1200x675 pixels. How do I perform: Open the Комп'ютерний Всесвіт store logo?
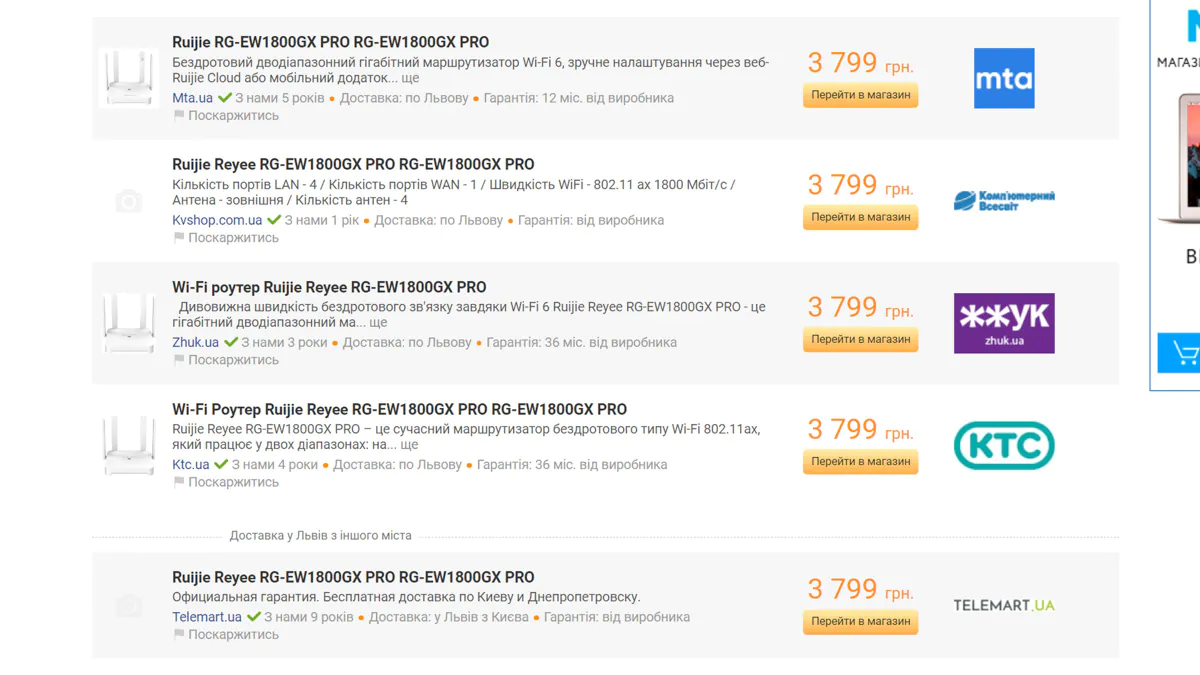[1004, 201]
